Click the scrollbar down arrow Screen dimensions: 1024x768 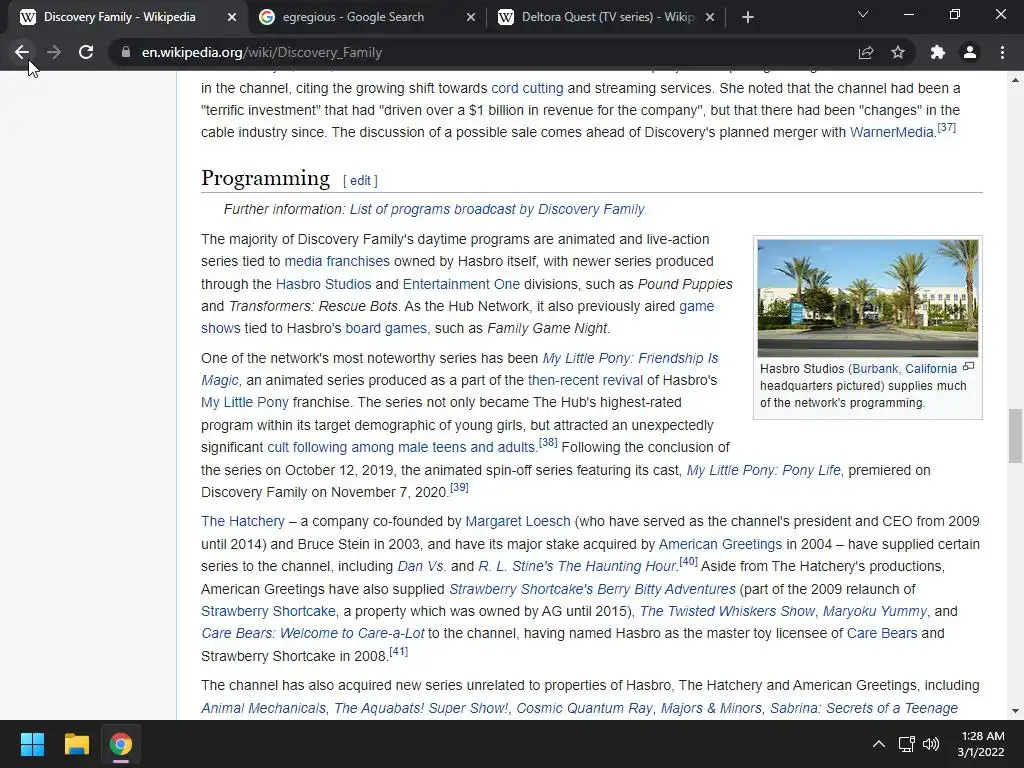point(1015,711)
